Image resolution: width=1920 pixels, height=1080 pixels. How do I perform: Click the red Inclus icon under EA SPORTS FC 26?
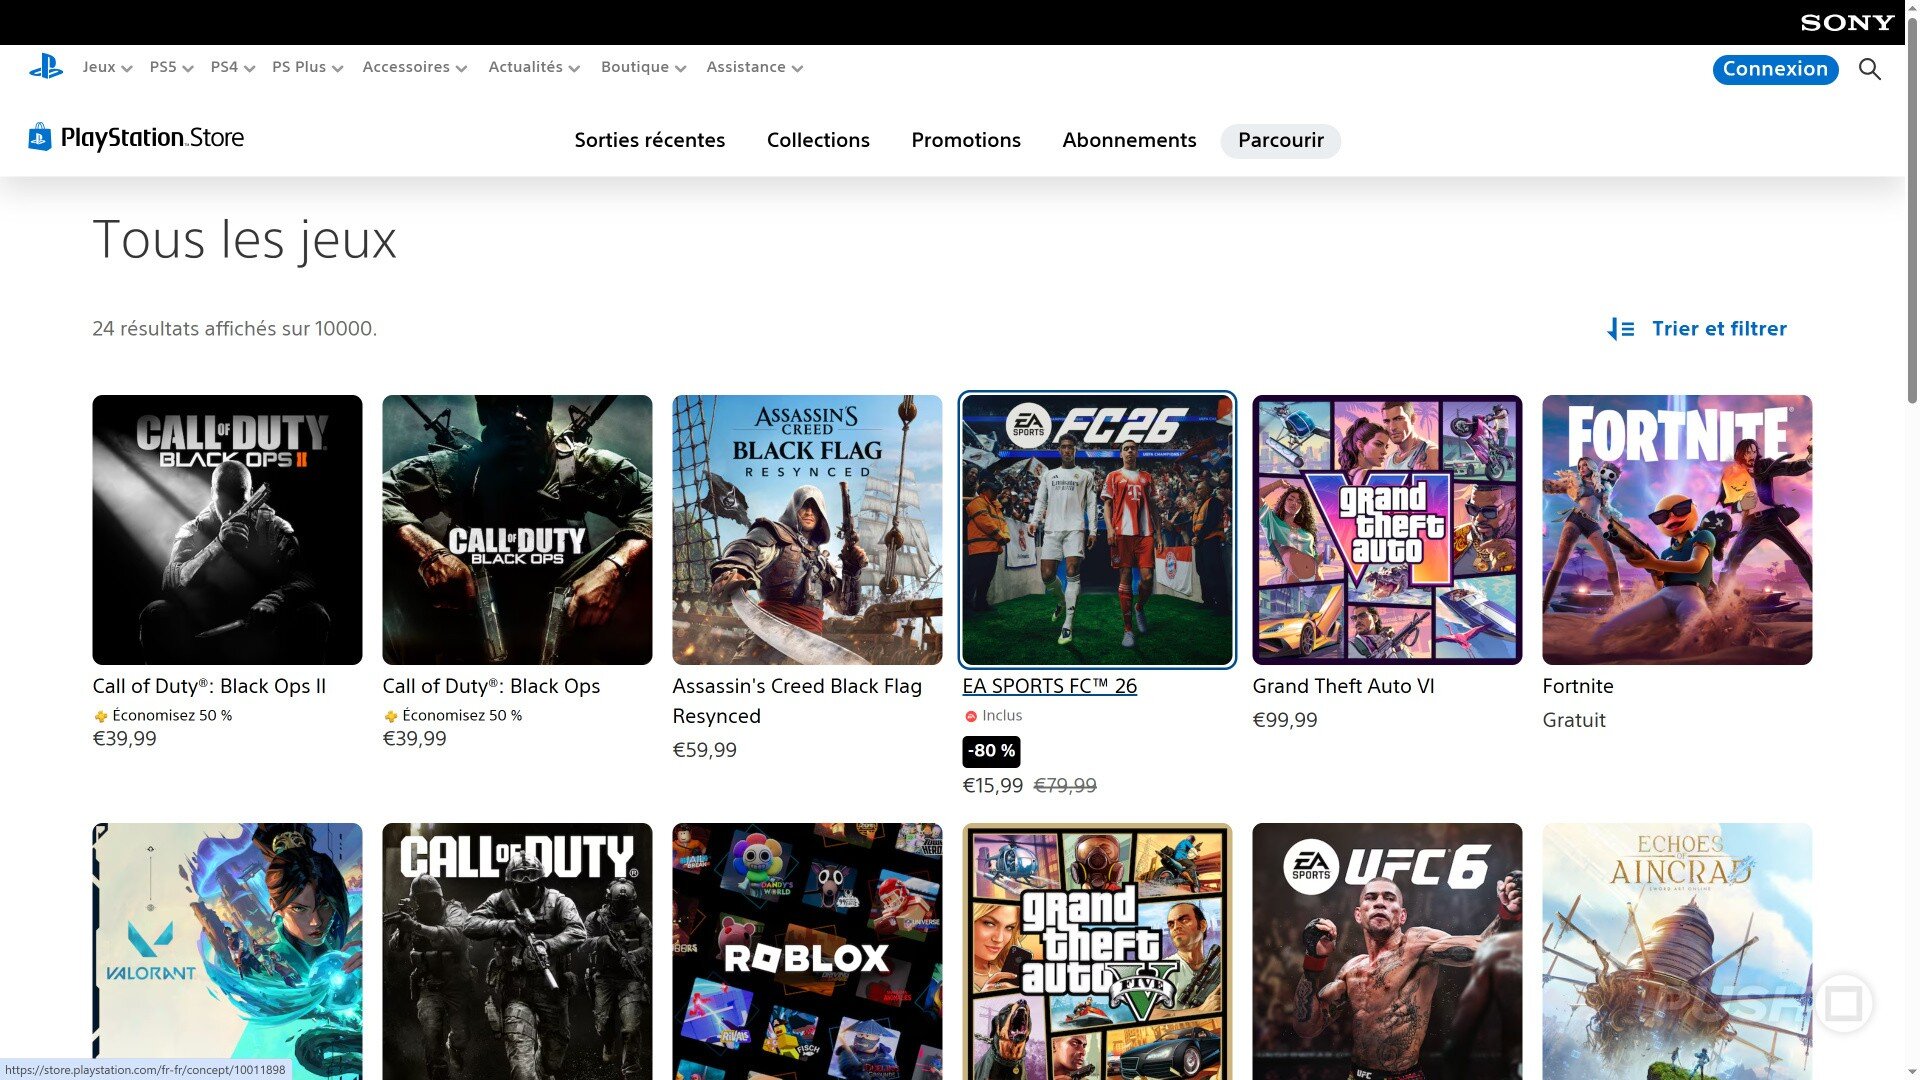tap(970, 716)
